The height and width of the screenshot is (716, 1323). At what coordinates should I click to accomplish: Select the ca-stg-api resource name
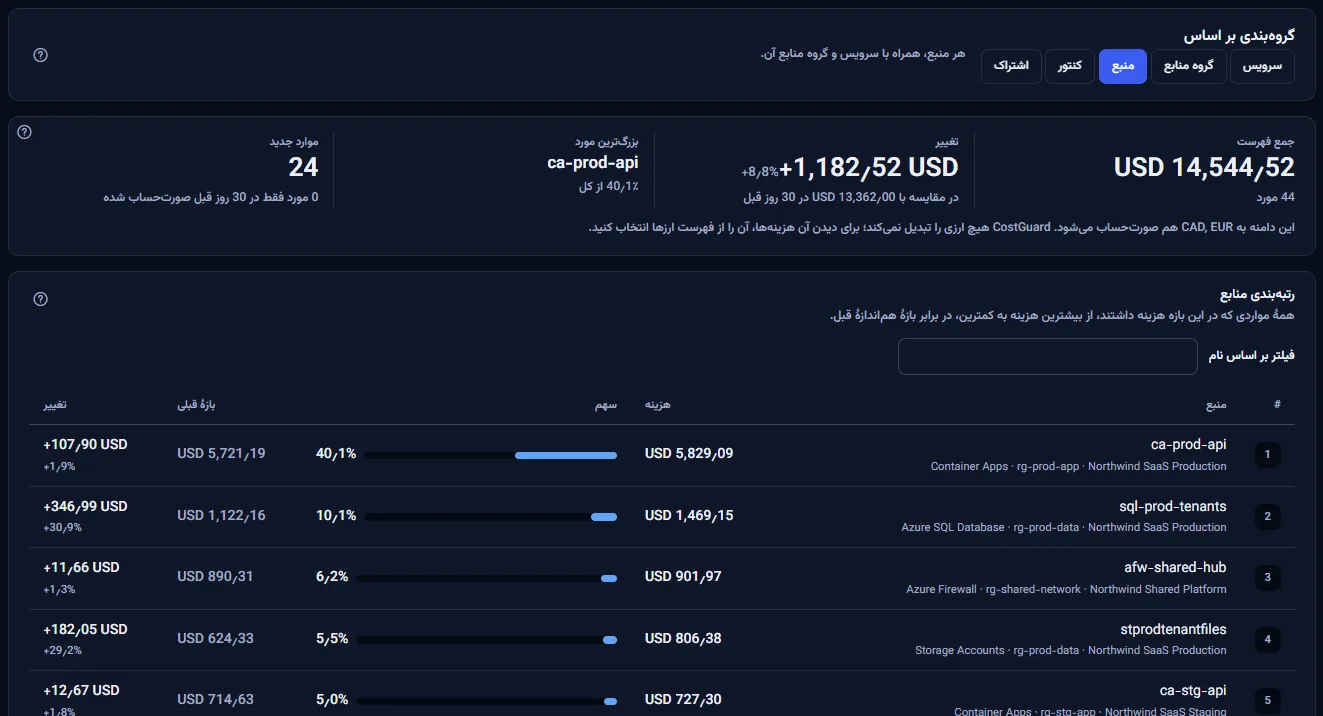[1193, 690]
